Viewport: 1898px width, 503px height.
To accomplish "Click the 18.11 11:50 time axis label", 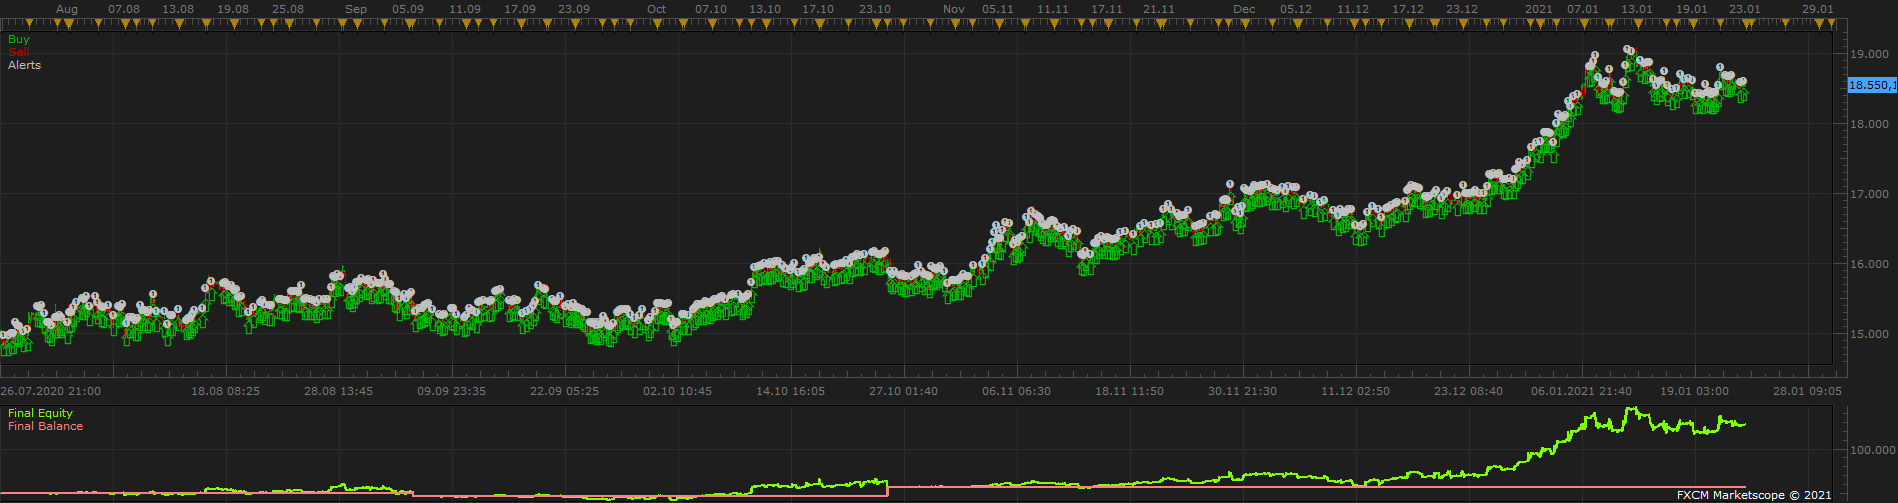I will tap(1129, 391).
